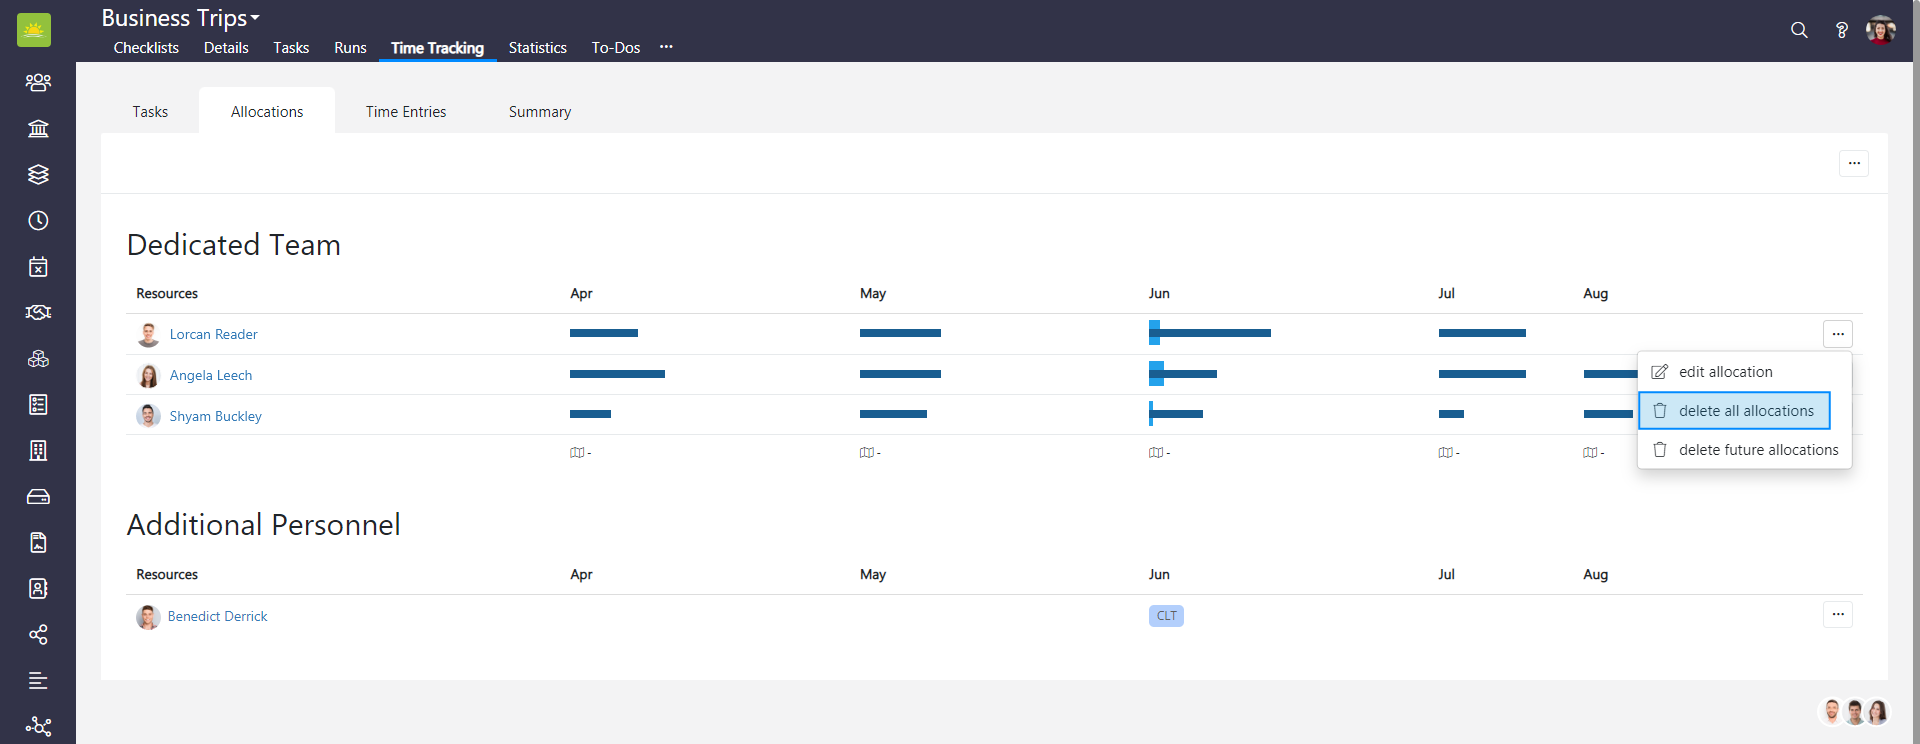1920x744 pixels.
Task: Select the stacked layers sidebar icon
Action: tap(38, 175)
